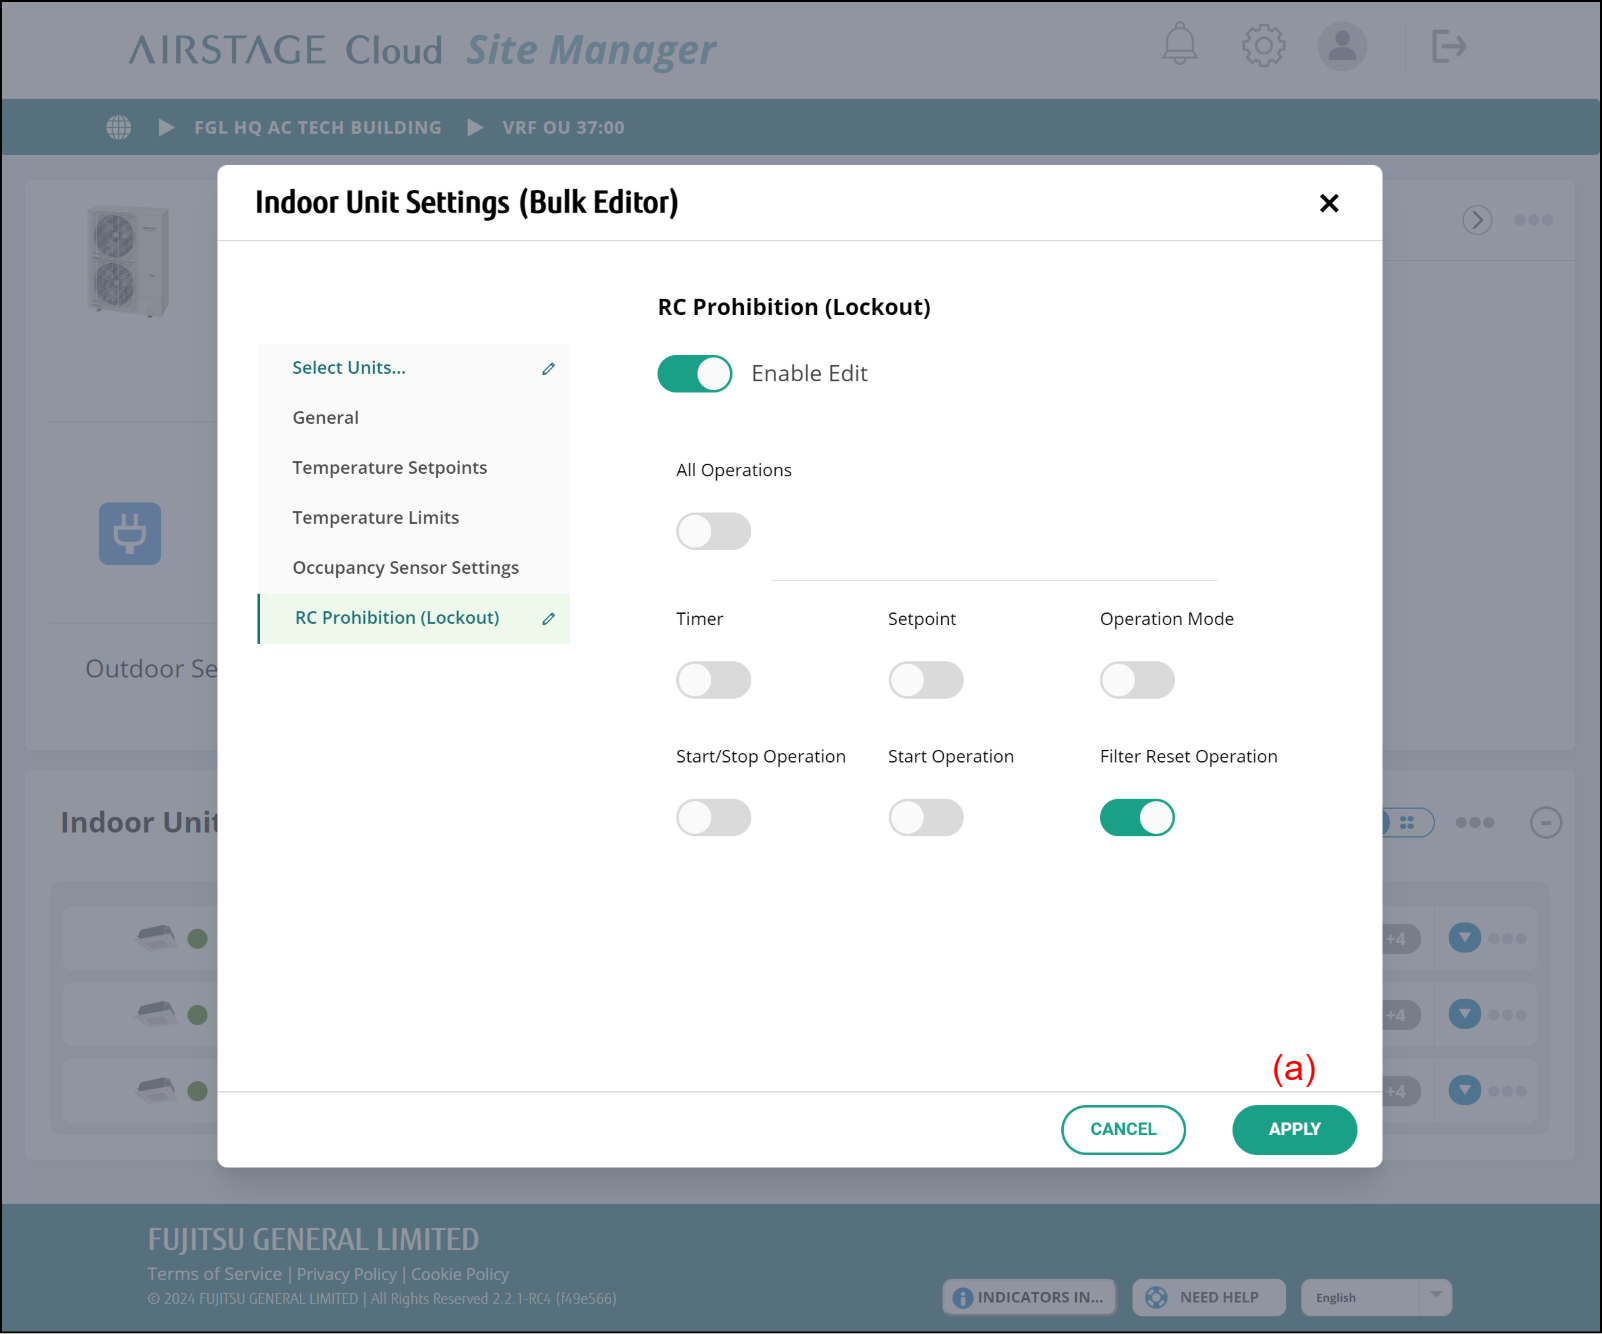
Task: Enable the All Operations toggle
Action: pyautogui.click(x=713, y=531)
